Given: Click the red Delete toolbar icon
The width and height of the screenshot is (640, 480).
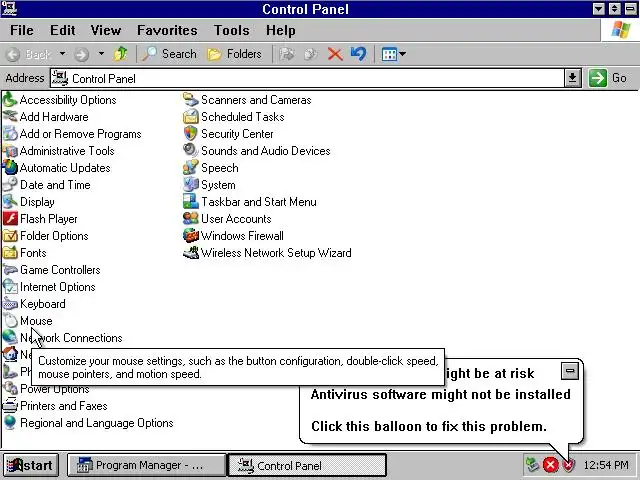Looking at the screenshot, I should (x=335, y=54).
